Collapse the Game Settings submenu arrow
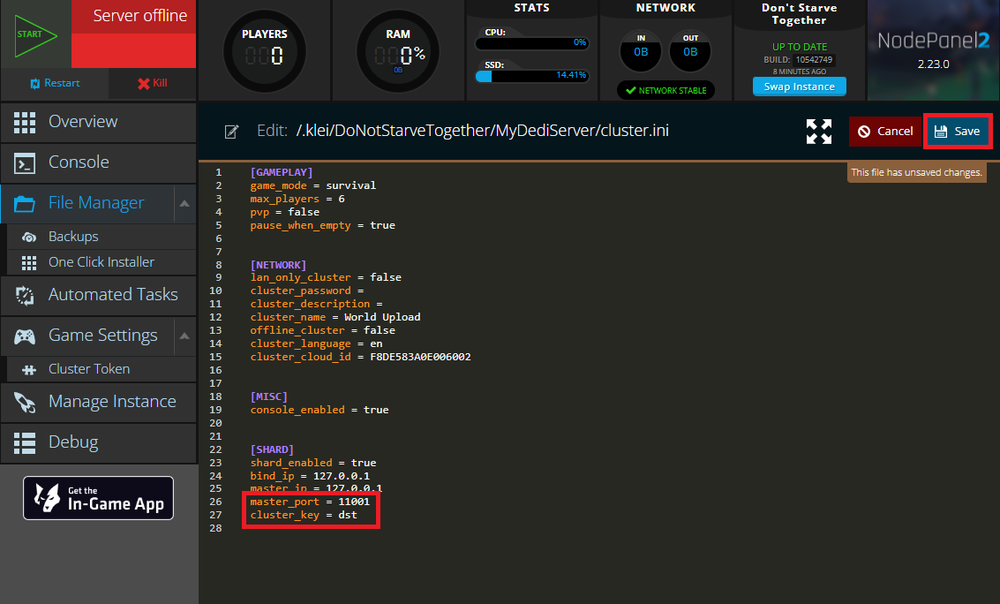Image resolution: width=1000 pixels, height=604 pixels. coord(184,336)
